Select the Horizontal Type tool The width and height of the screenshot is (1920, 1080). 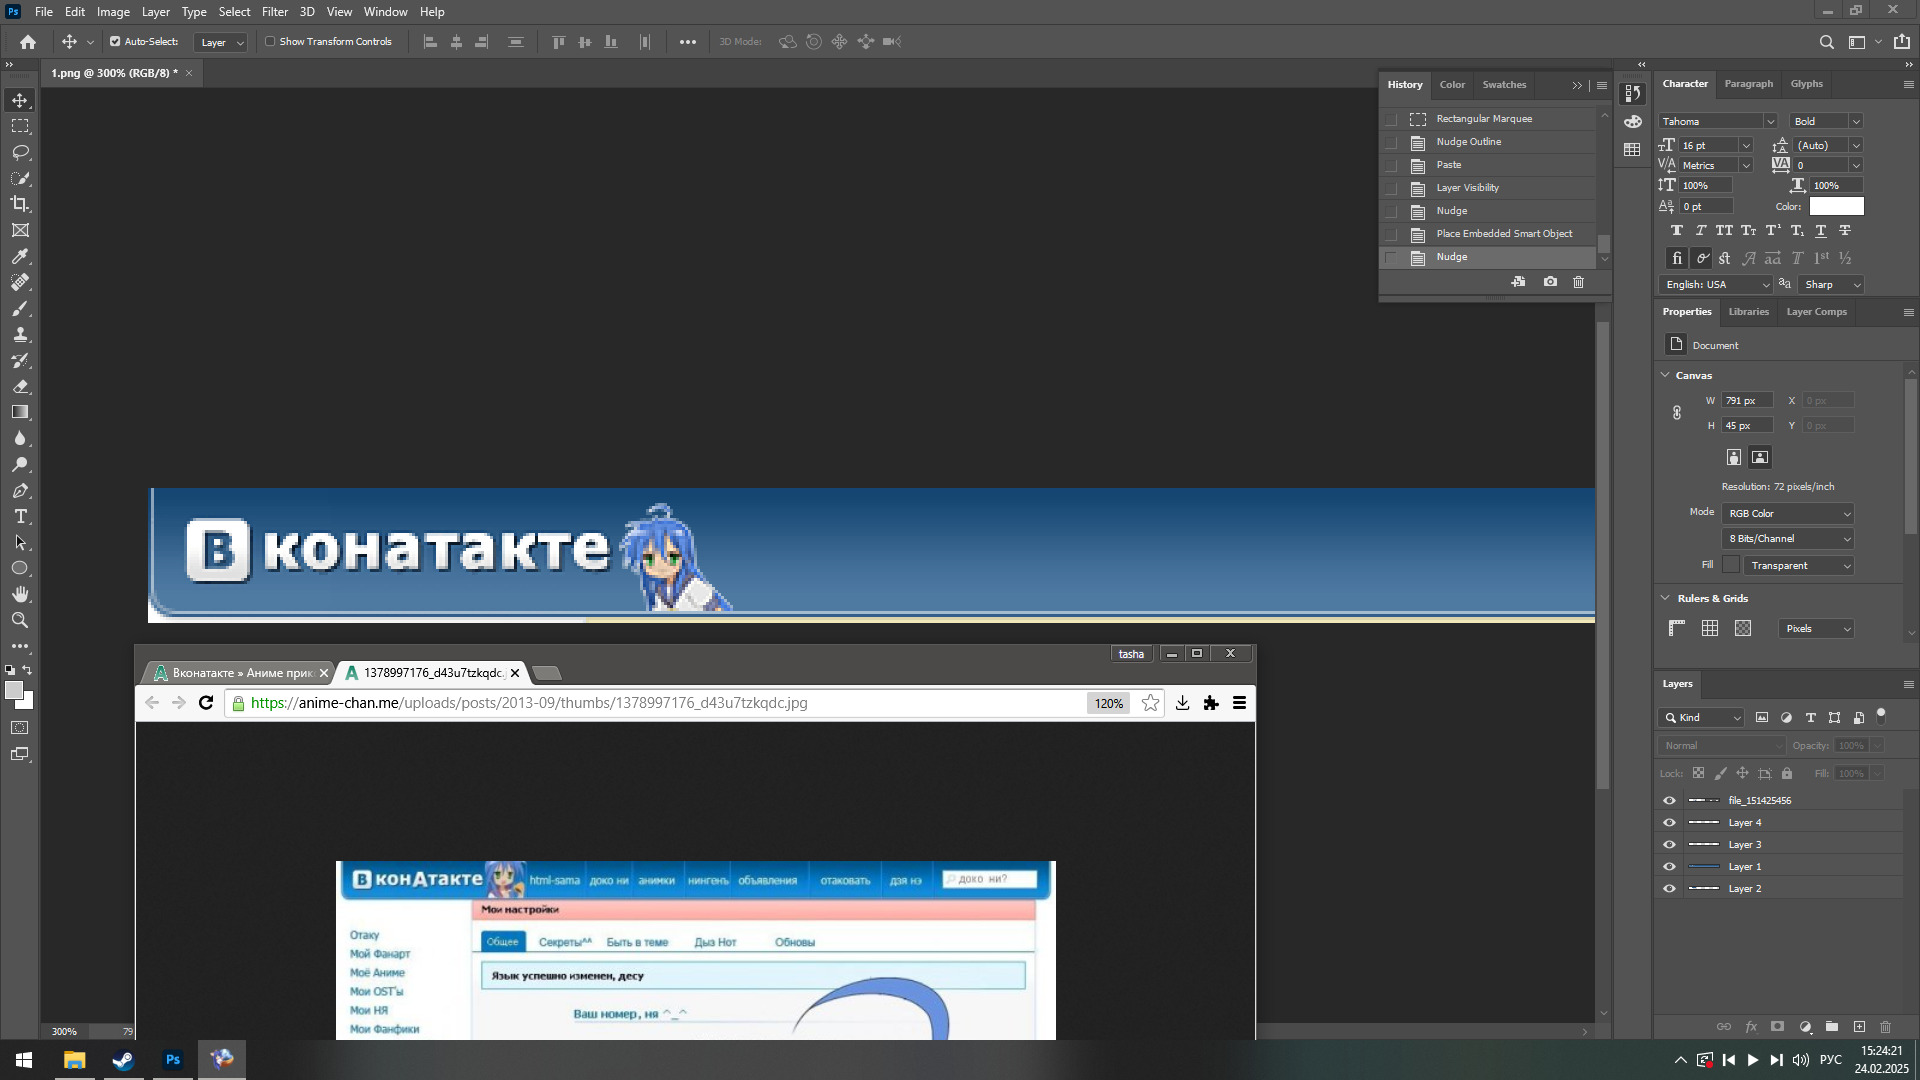click(x=20, y=516)
